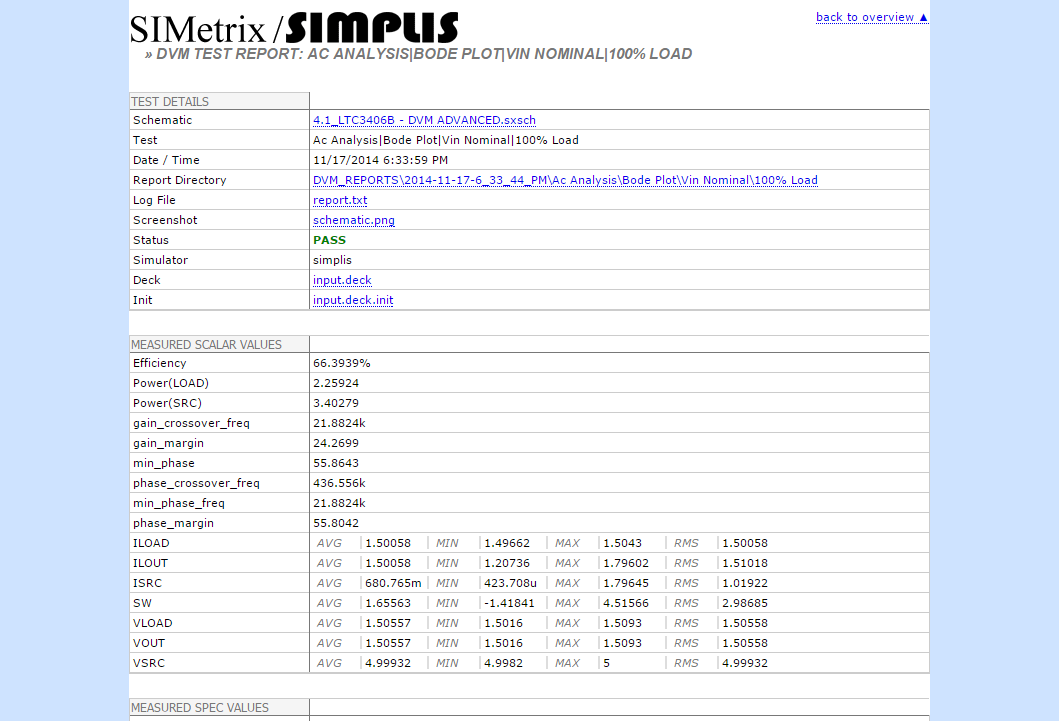Click the phase_margin row label
Screen dimensions: 1059x721
tap(173, 523)
